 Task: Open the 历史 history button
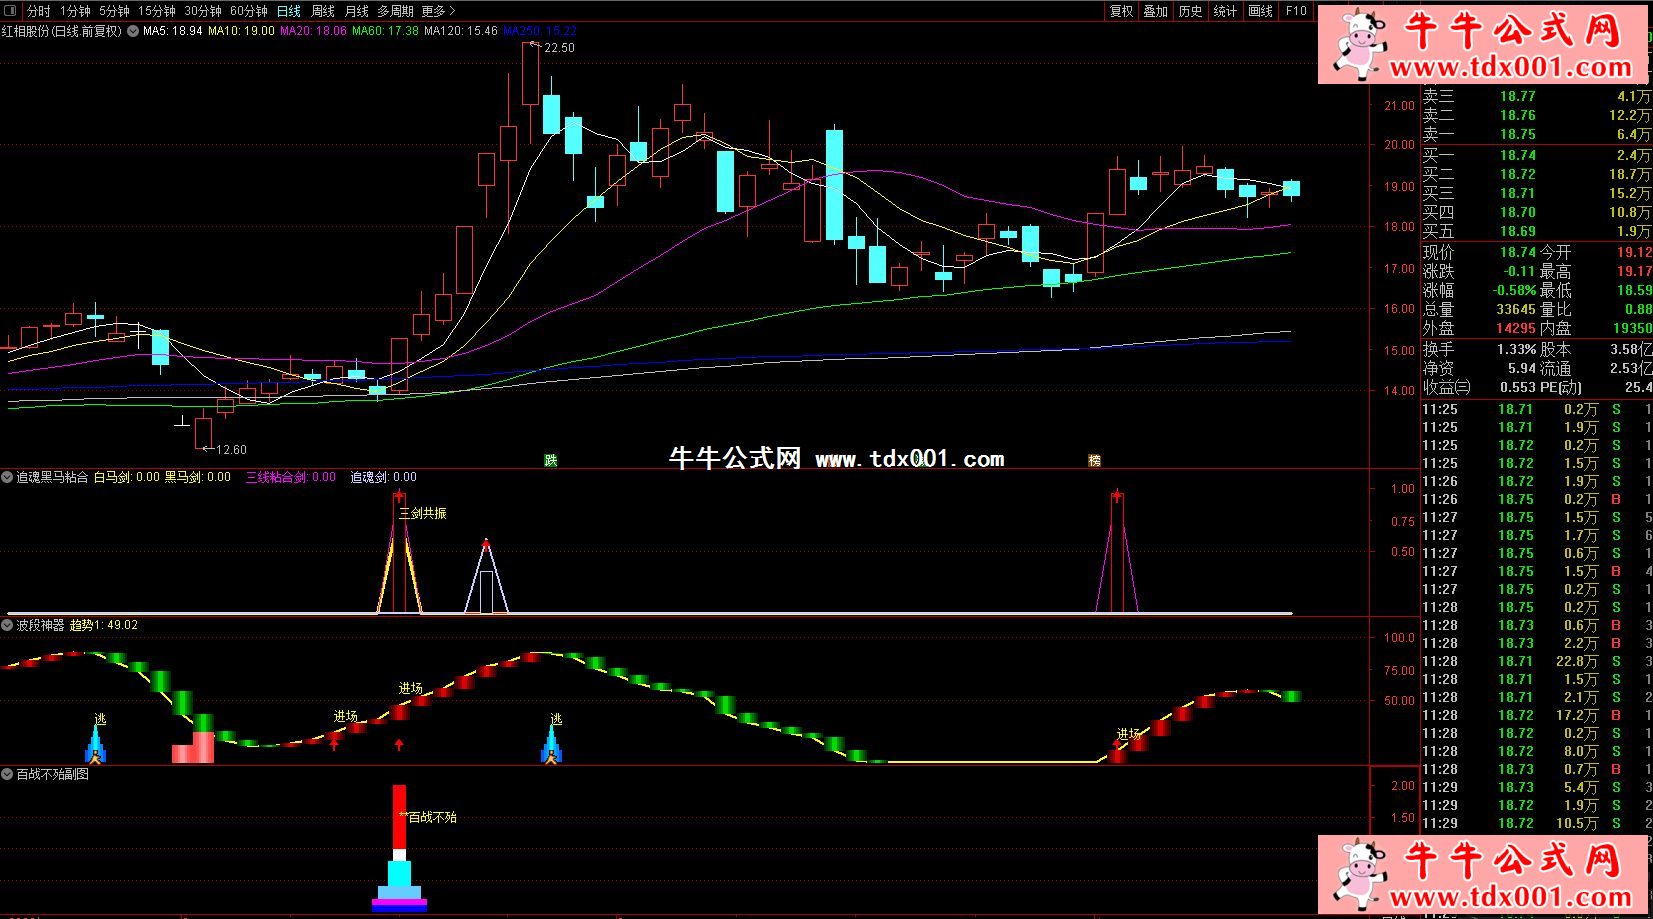1190,11
